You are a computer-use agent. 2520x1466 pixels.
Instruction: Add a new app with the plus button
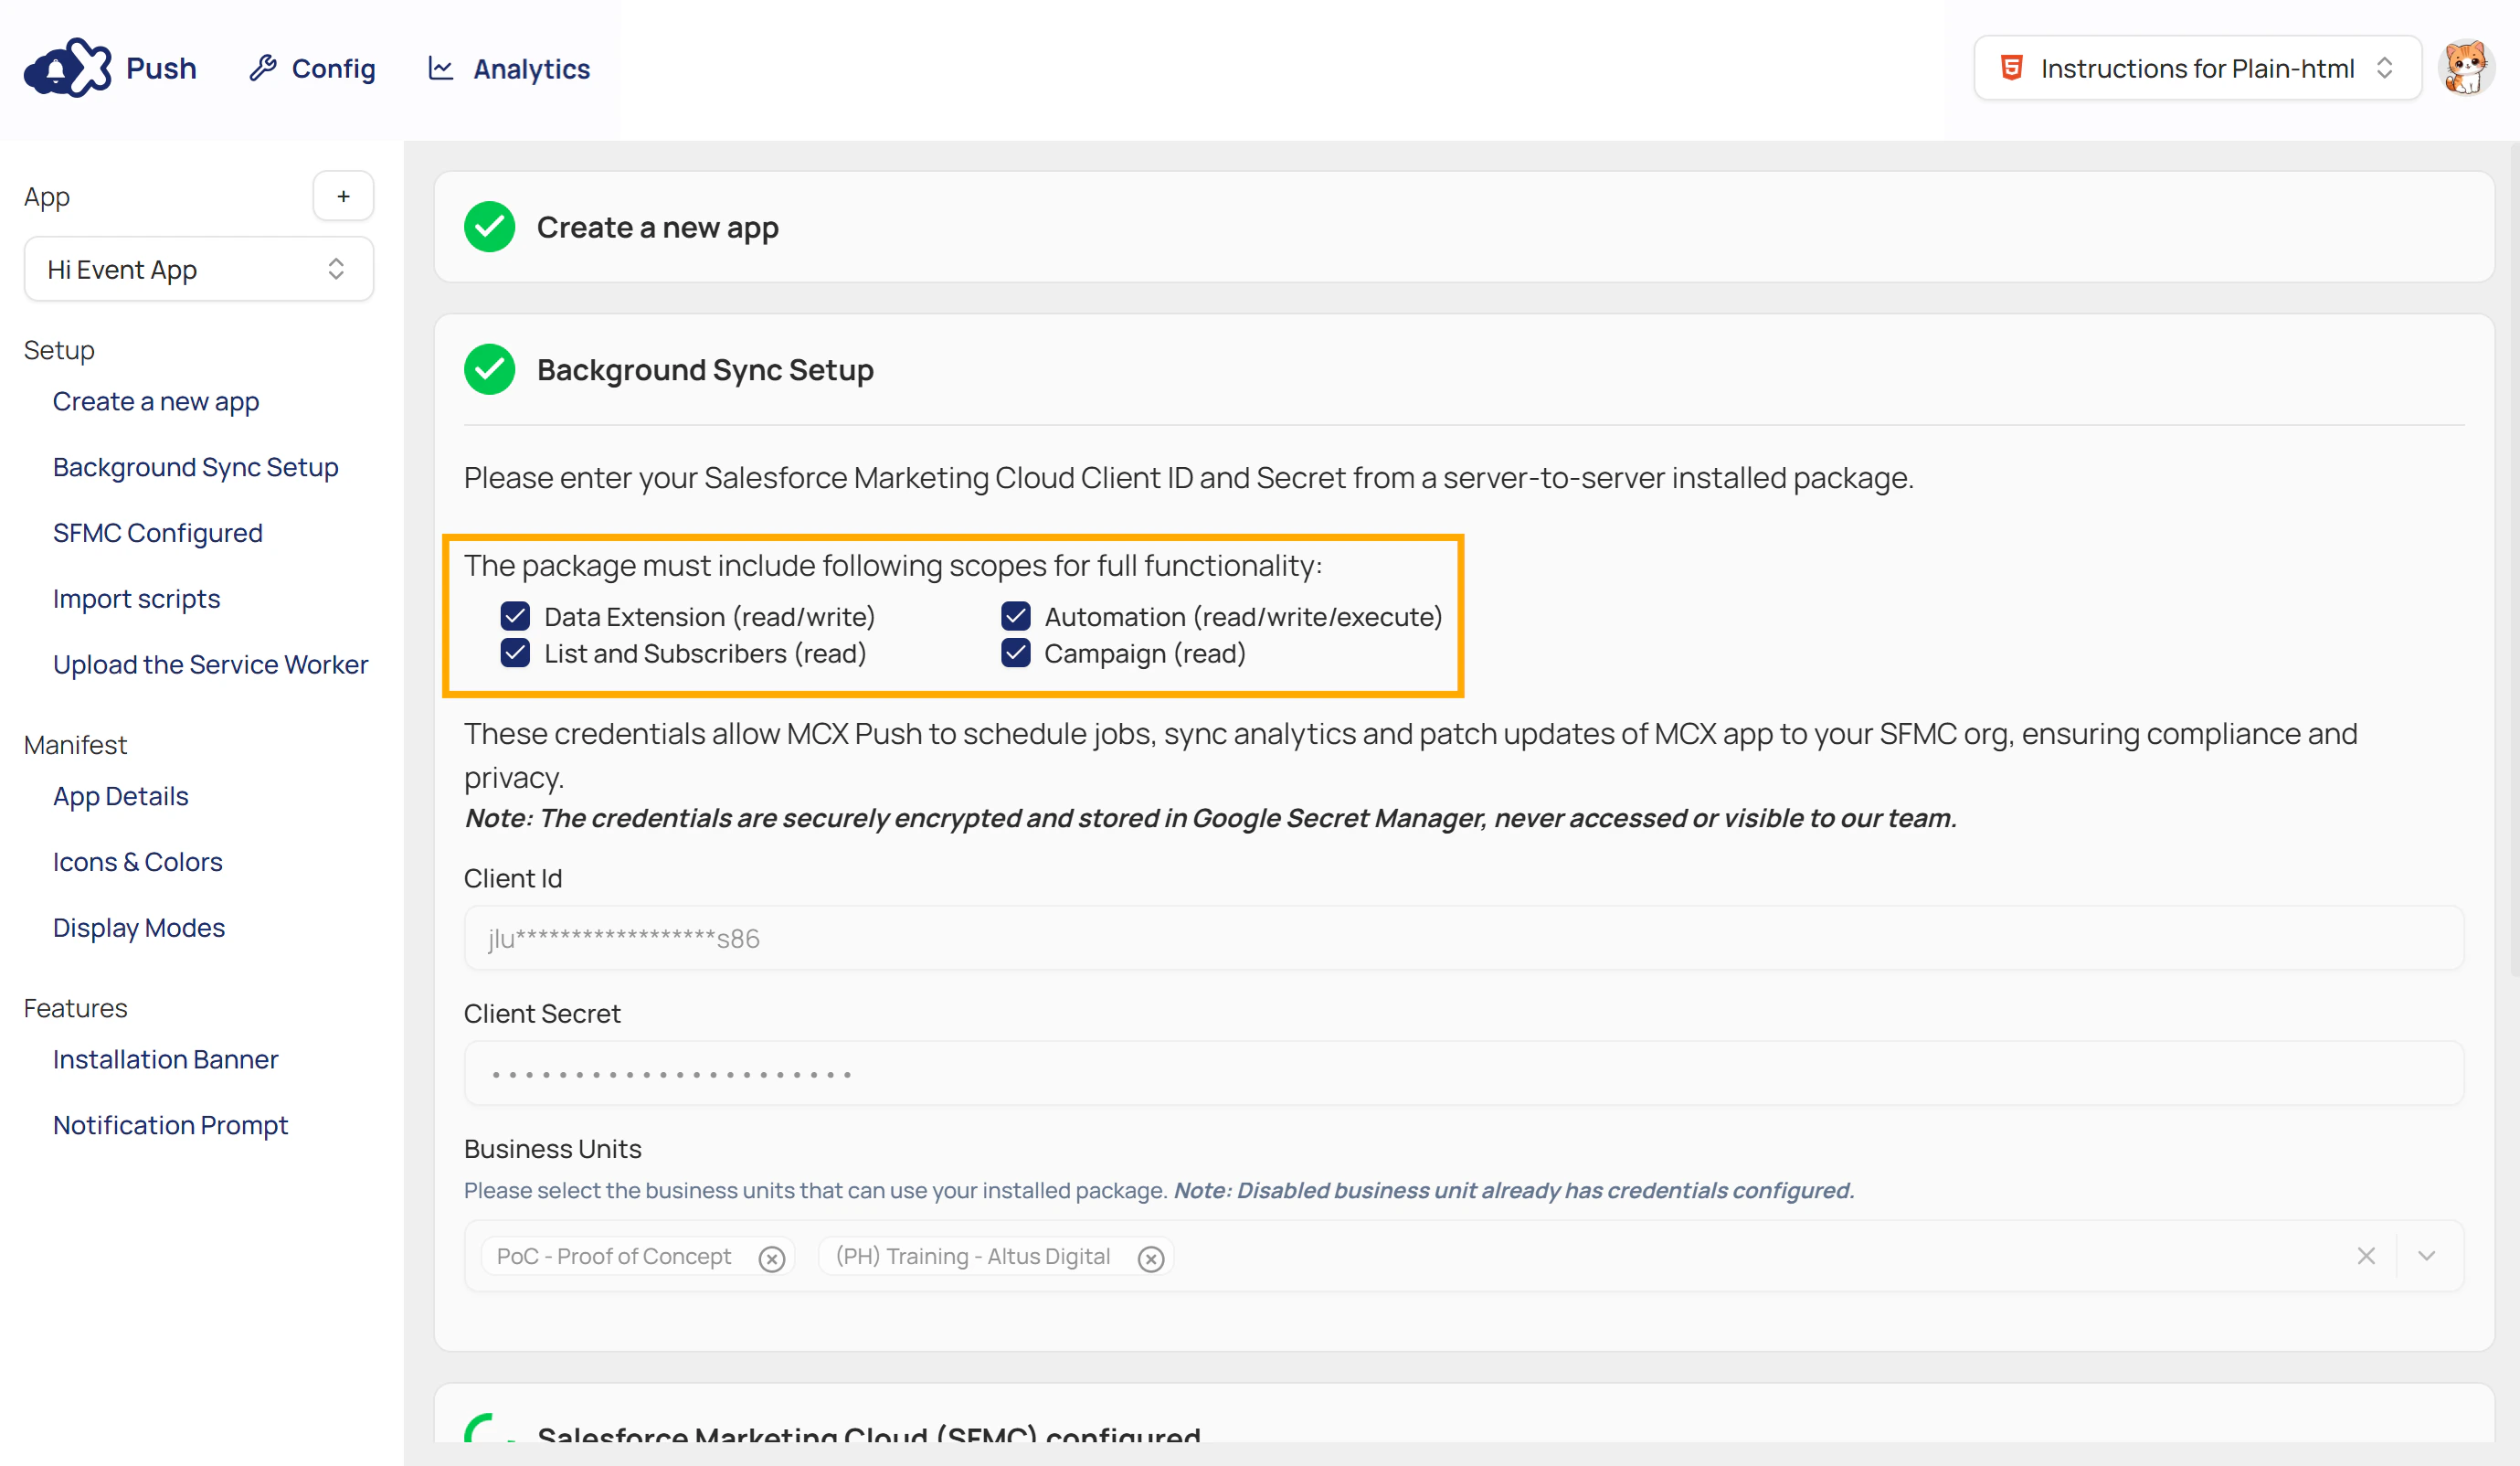[x=343, y=196]
